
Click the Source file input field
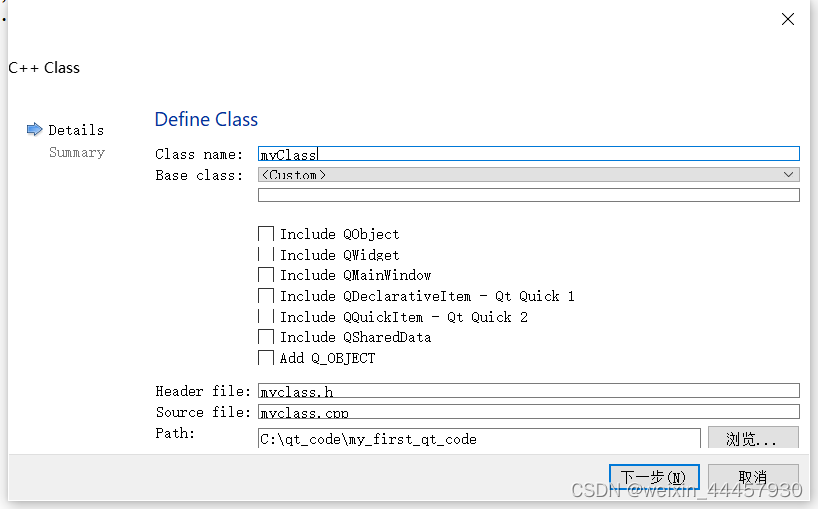pyautogui.click(x=528, y=411)
